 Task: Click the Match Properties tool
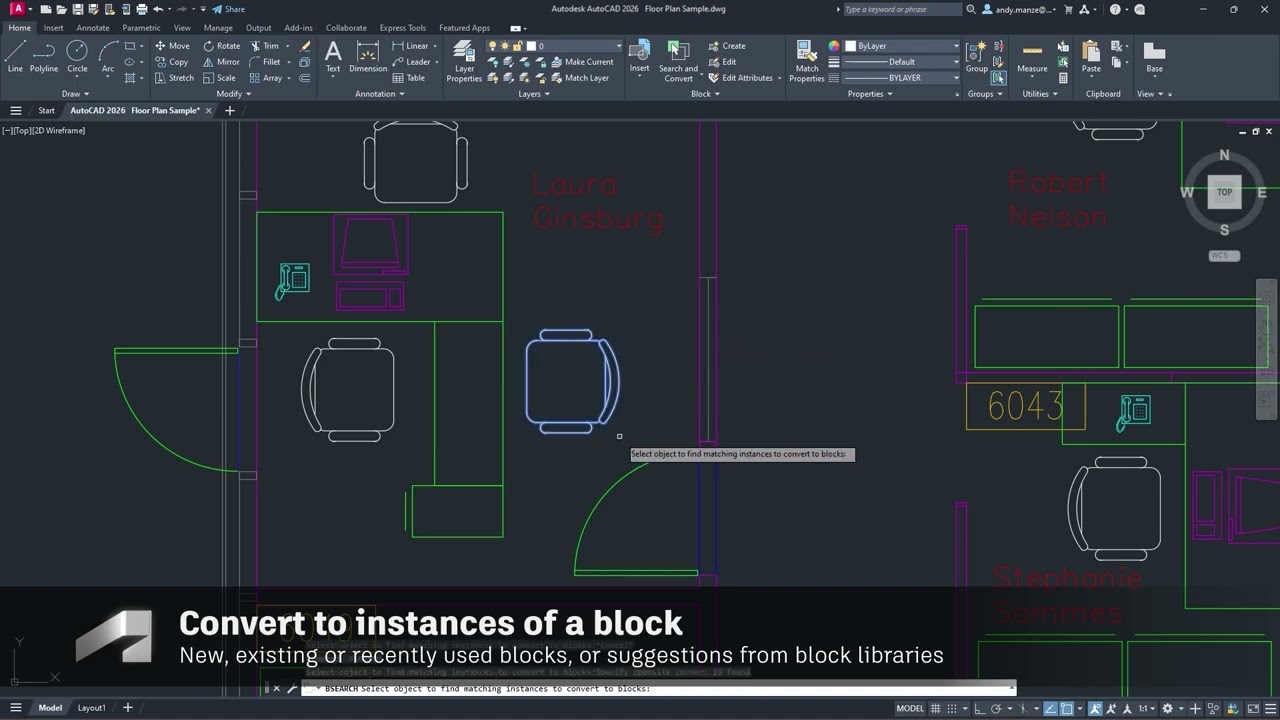click(807, 61)
